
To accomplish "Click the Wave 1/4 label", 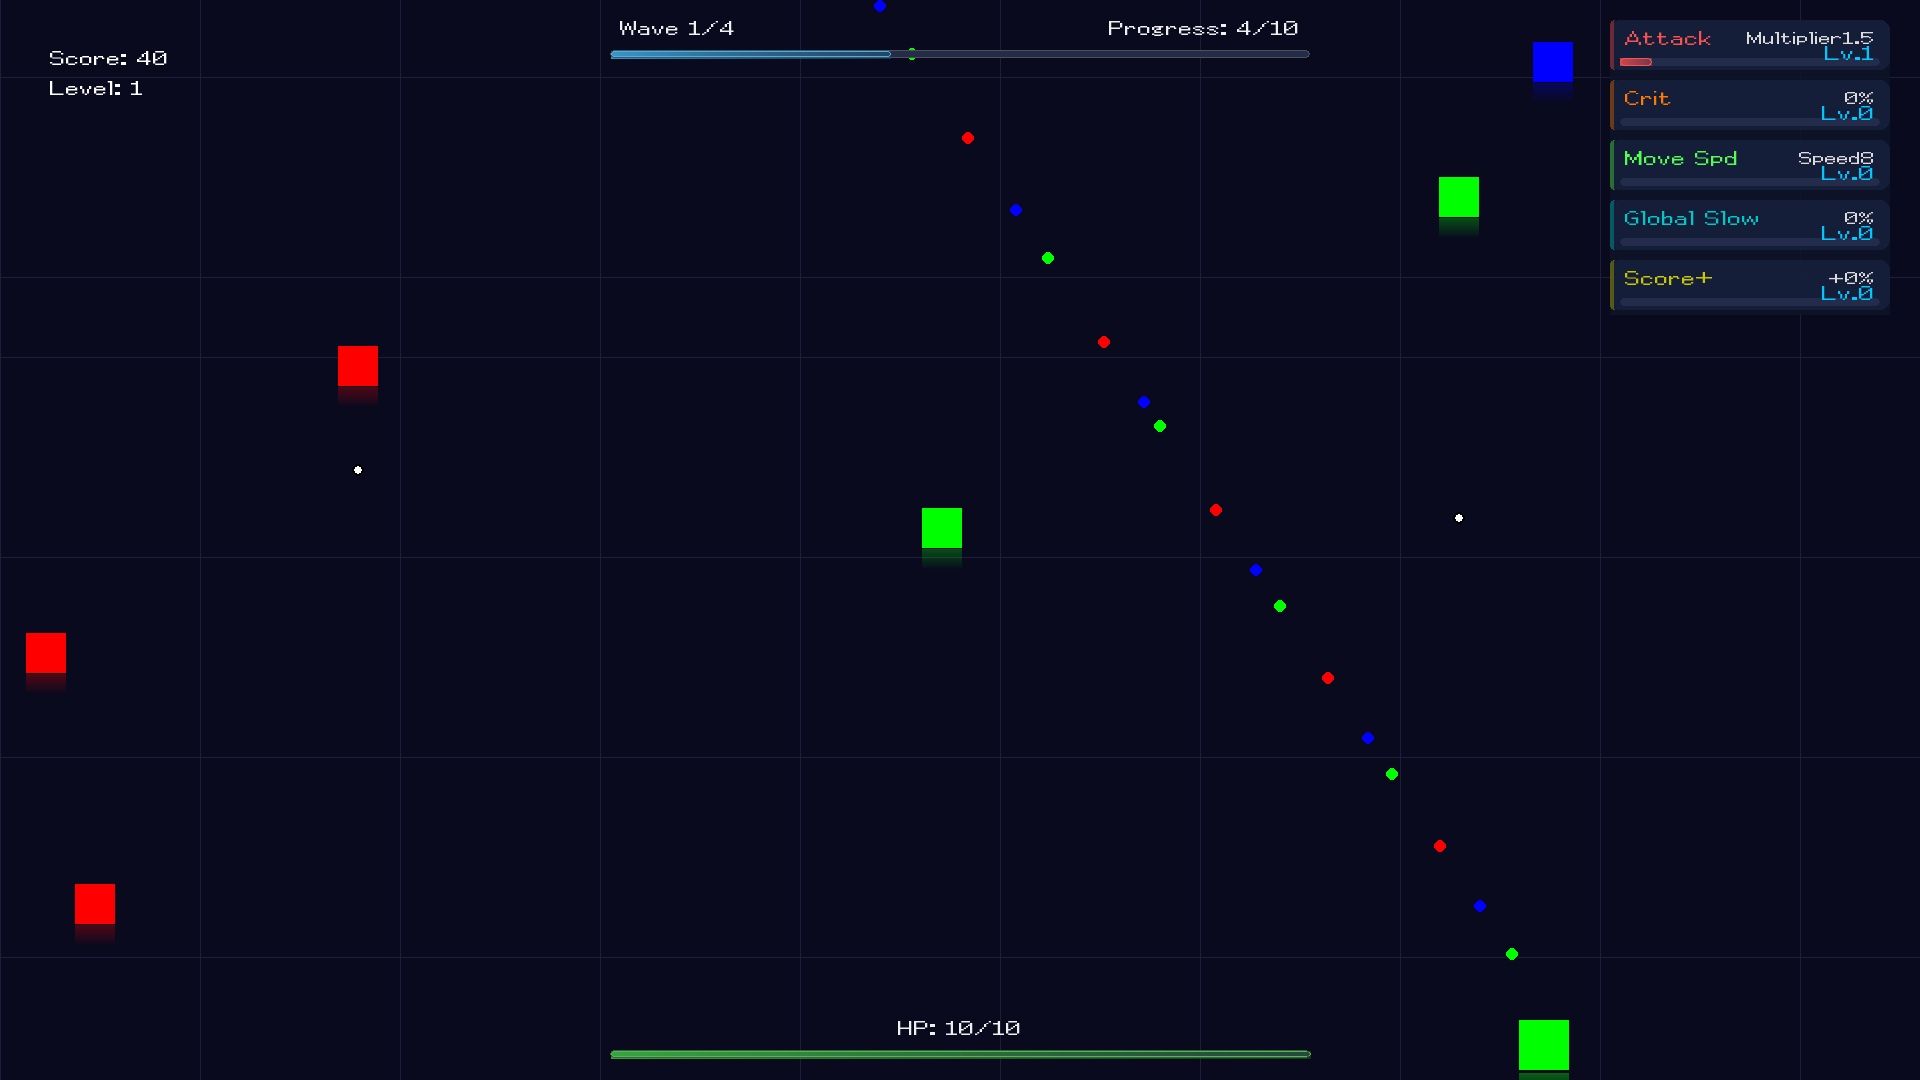I will [x=676, y=29].
